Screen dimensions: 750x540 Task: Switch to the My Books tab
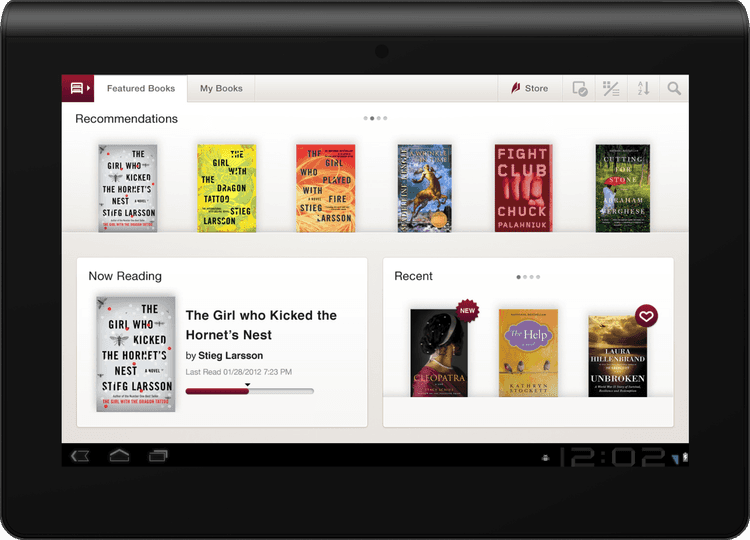221,88
